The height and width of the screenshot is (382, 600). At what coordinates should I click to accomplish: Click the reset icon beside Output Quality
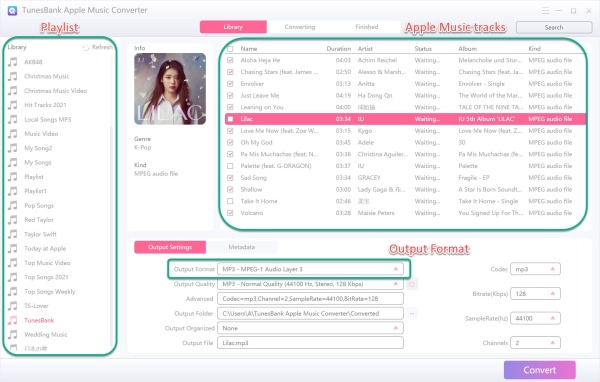click(412, 284)
